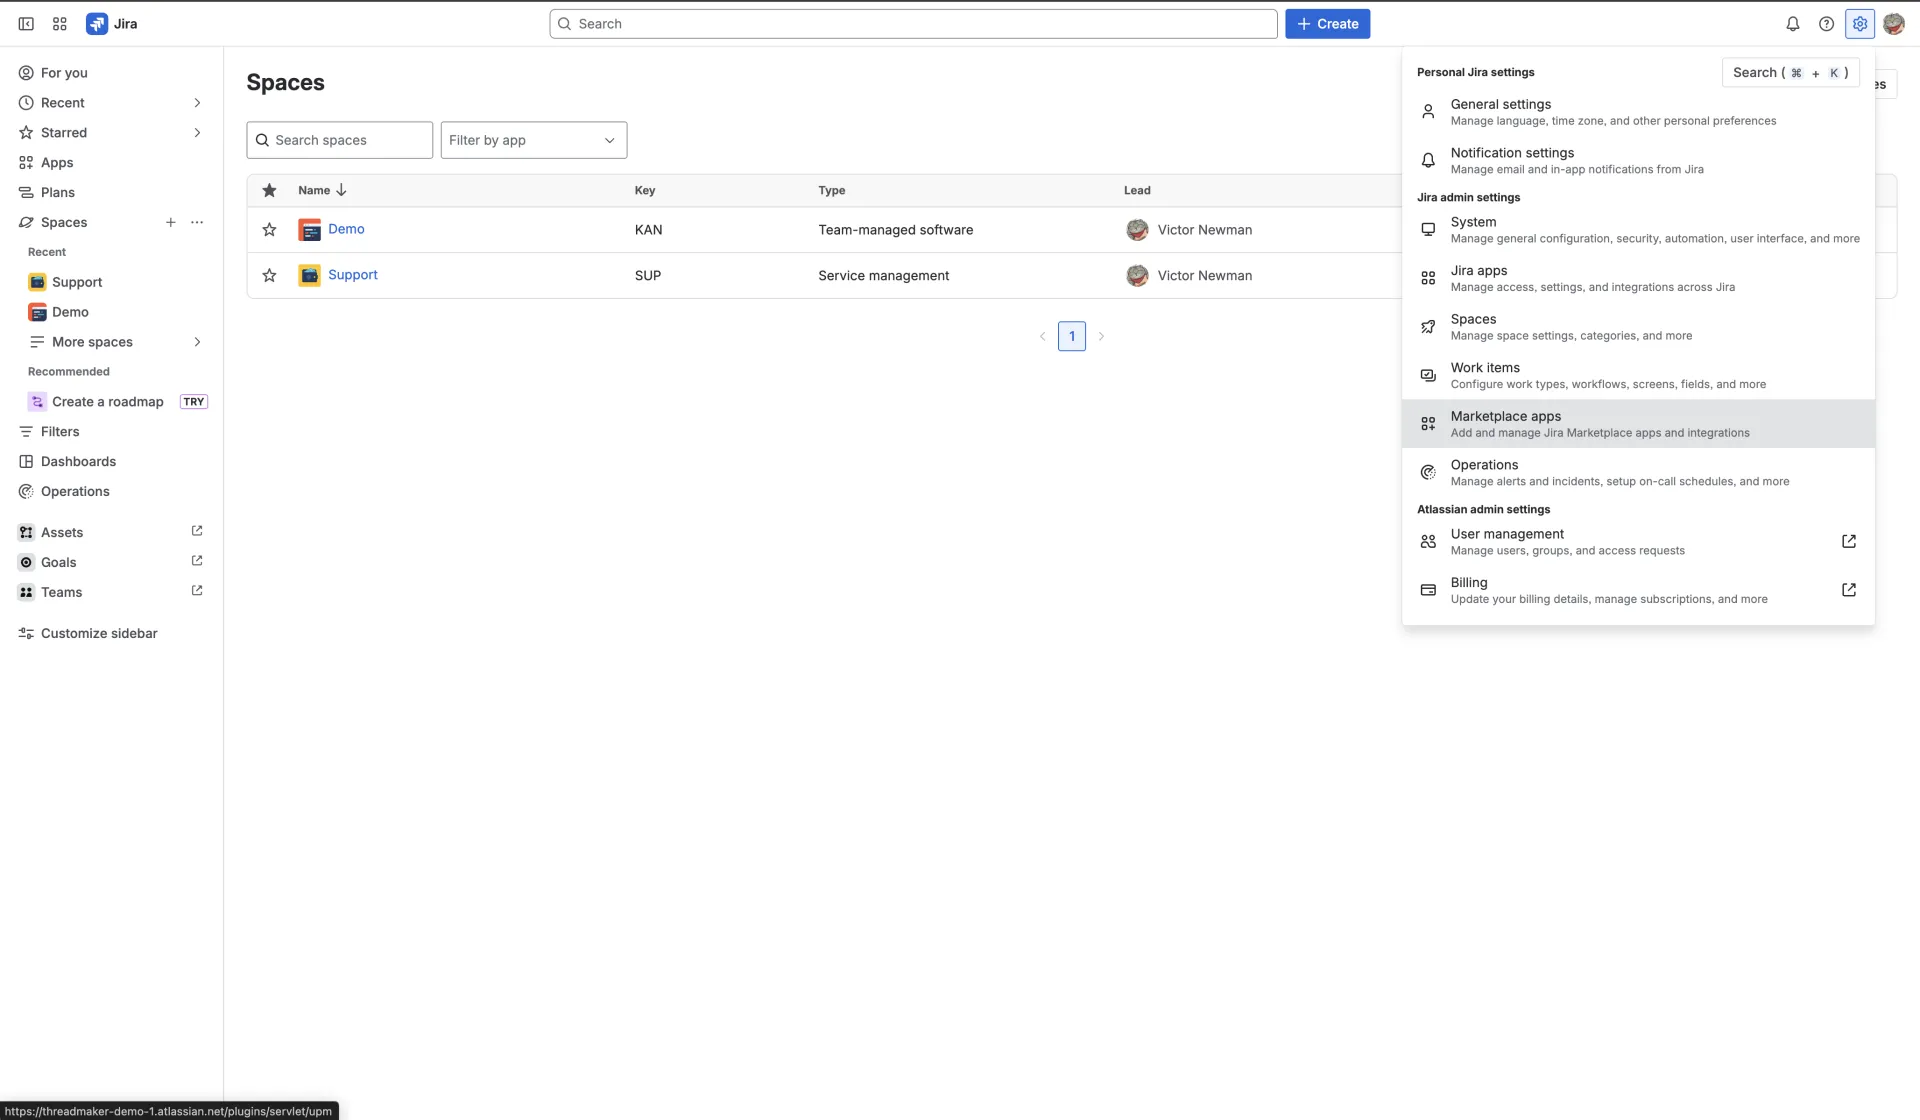Expand the Starred submenu chevron
This screenshot has width=1920, height=1120.
197,133
